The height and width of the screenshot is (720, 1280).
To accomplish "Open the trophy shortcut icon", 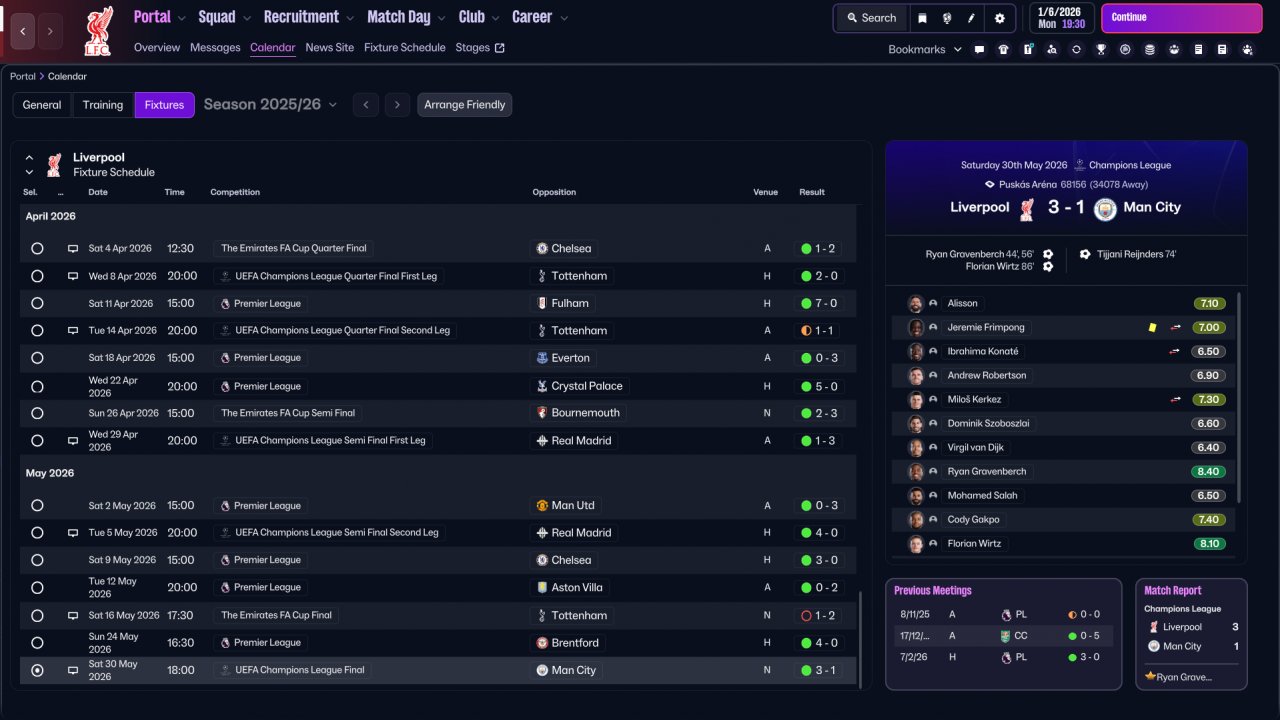I will coord(1101,49).
